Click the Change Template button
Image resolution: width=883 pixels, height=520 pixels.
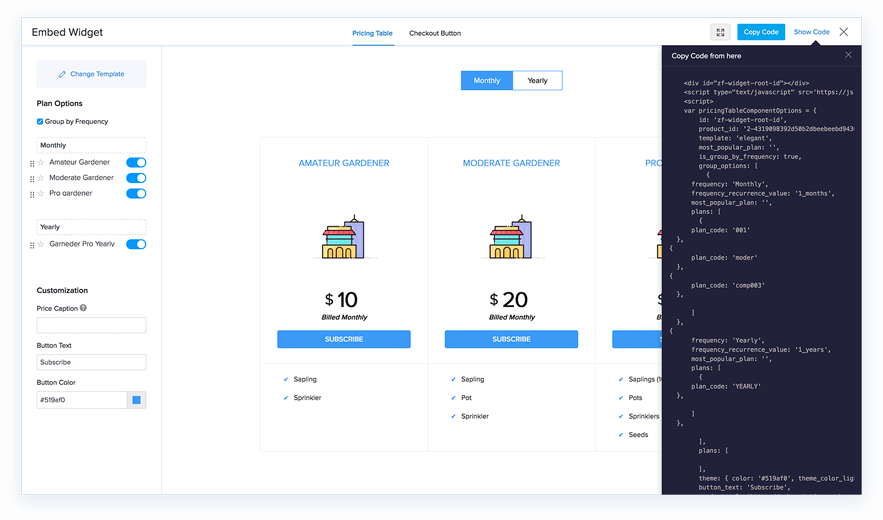[x=91, y=74]
